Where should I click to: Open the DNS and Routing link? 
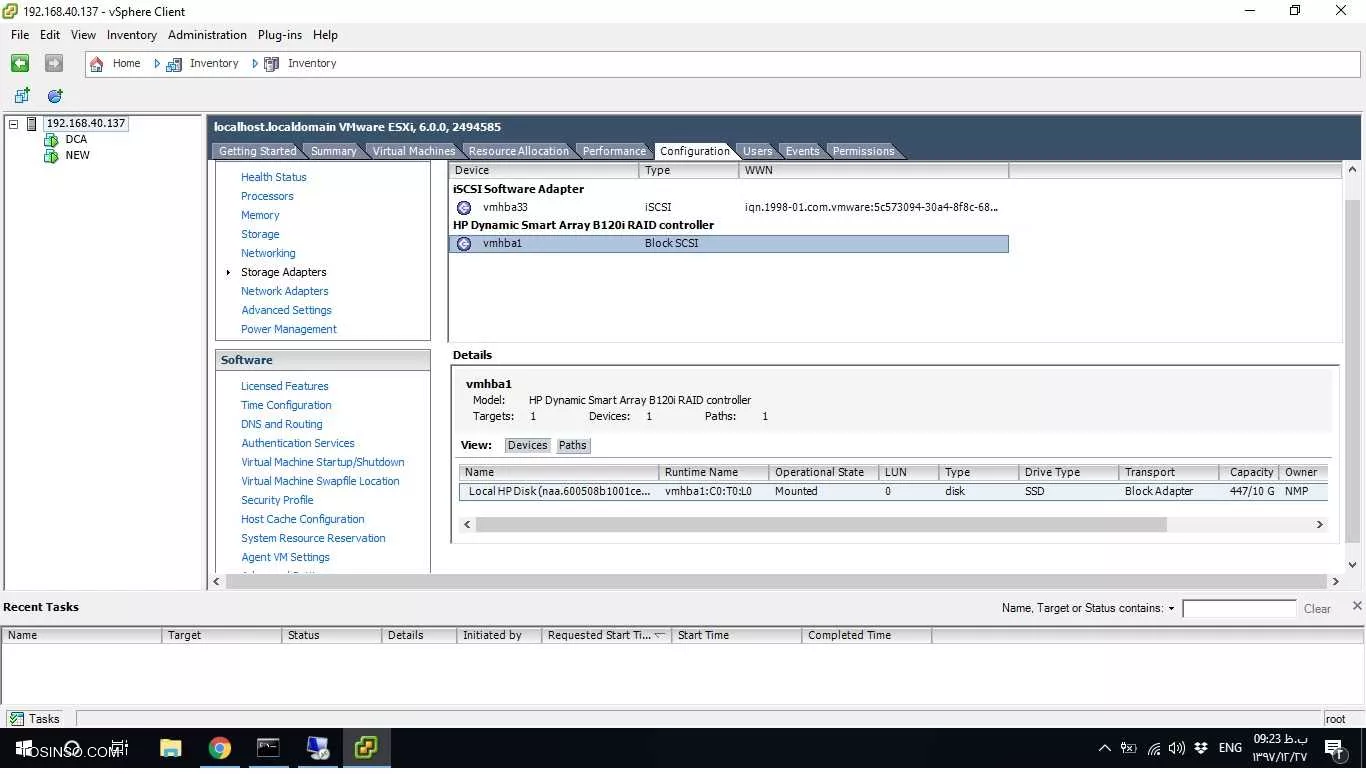pyautogui.click(x=282, y=424)
